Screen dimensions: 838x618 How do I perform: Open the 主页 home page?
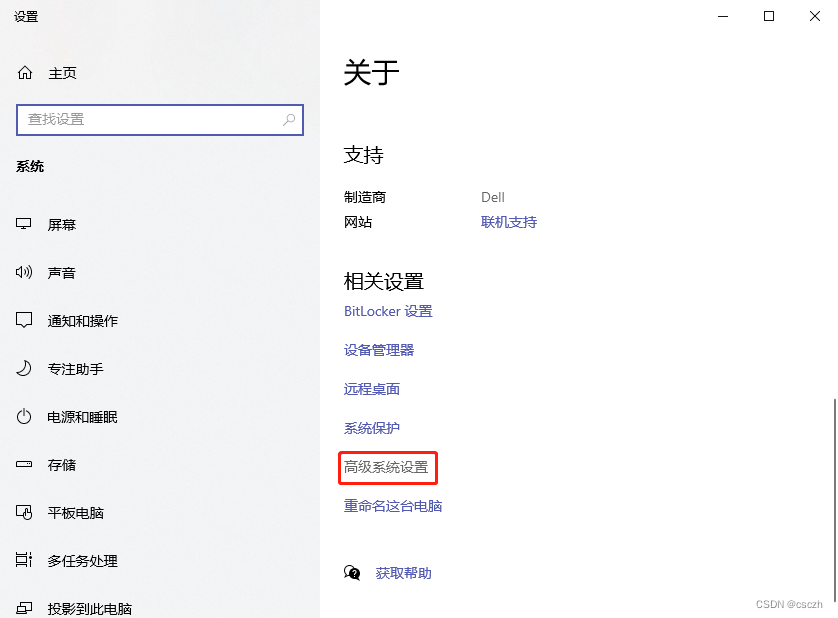tap(63, 73)
